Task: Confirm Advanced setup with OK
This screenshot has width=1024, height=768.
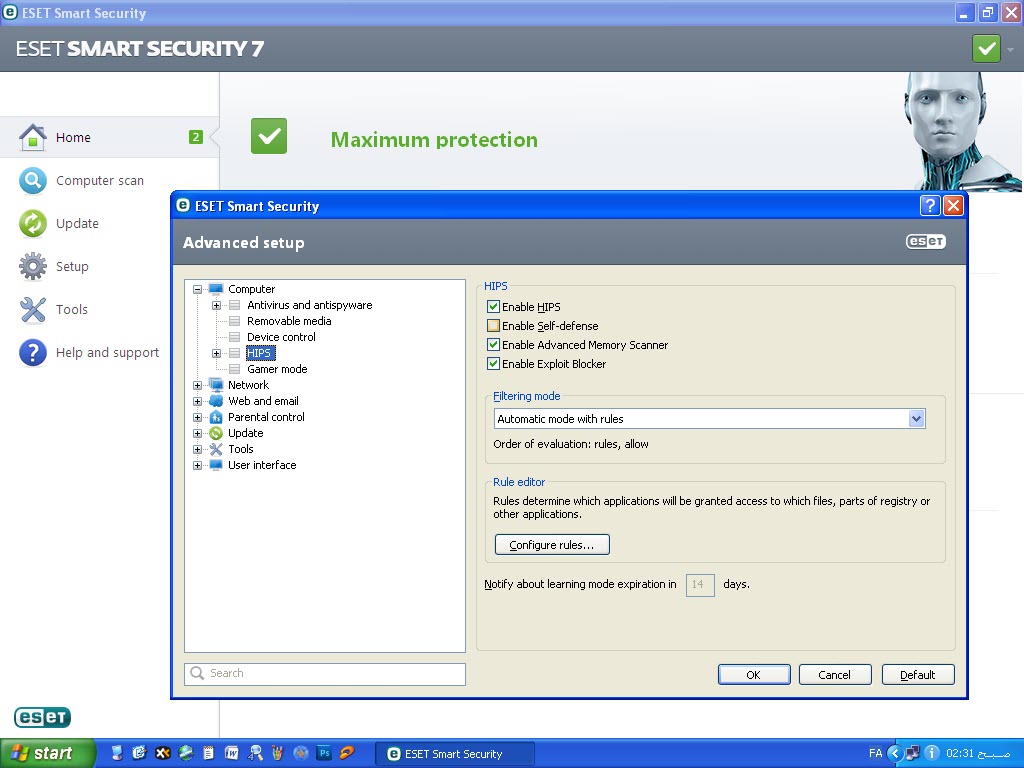Action: (x=754, y=675)
